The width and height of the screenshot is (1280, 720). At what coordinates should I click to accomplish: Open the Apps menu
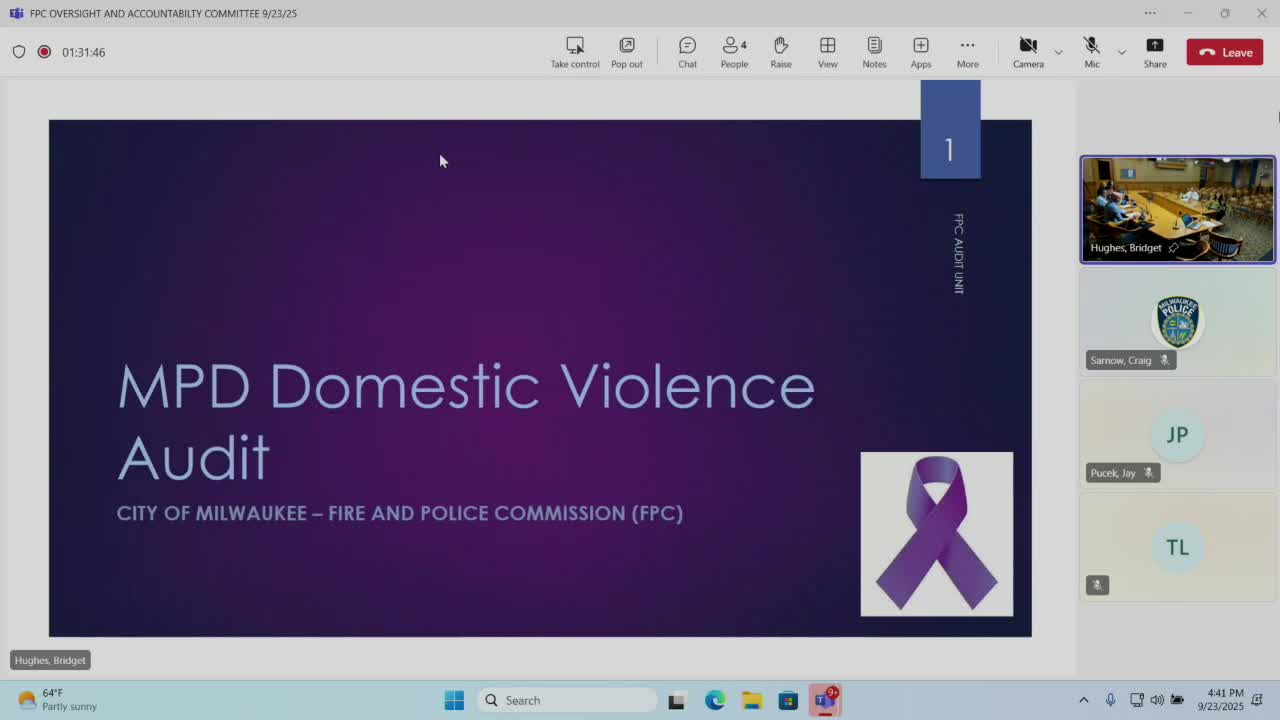[x=920, y=52]
